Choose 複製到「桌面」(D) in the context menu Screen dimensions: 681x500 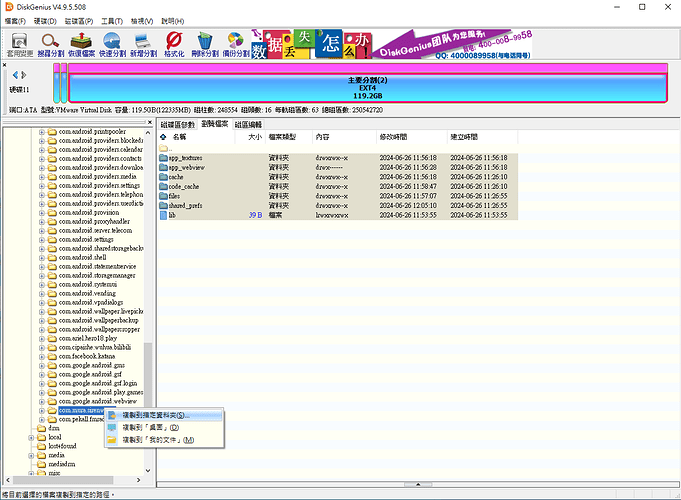click(x=165, y=427)
